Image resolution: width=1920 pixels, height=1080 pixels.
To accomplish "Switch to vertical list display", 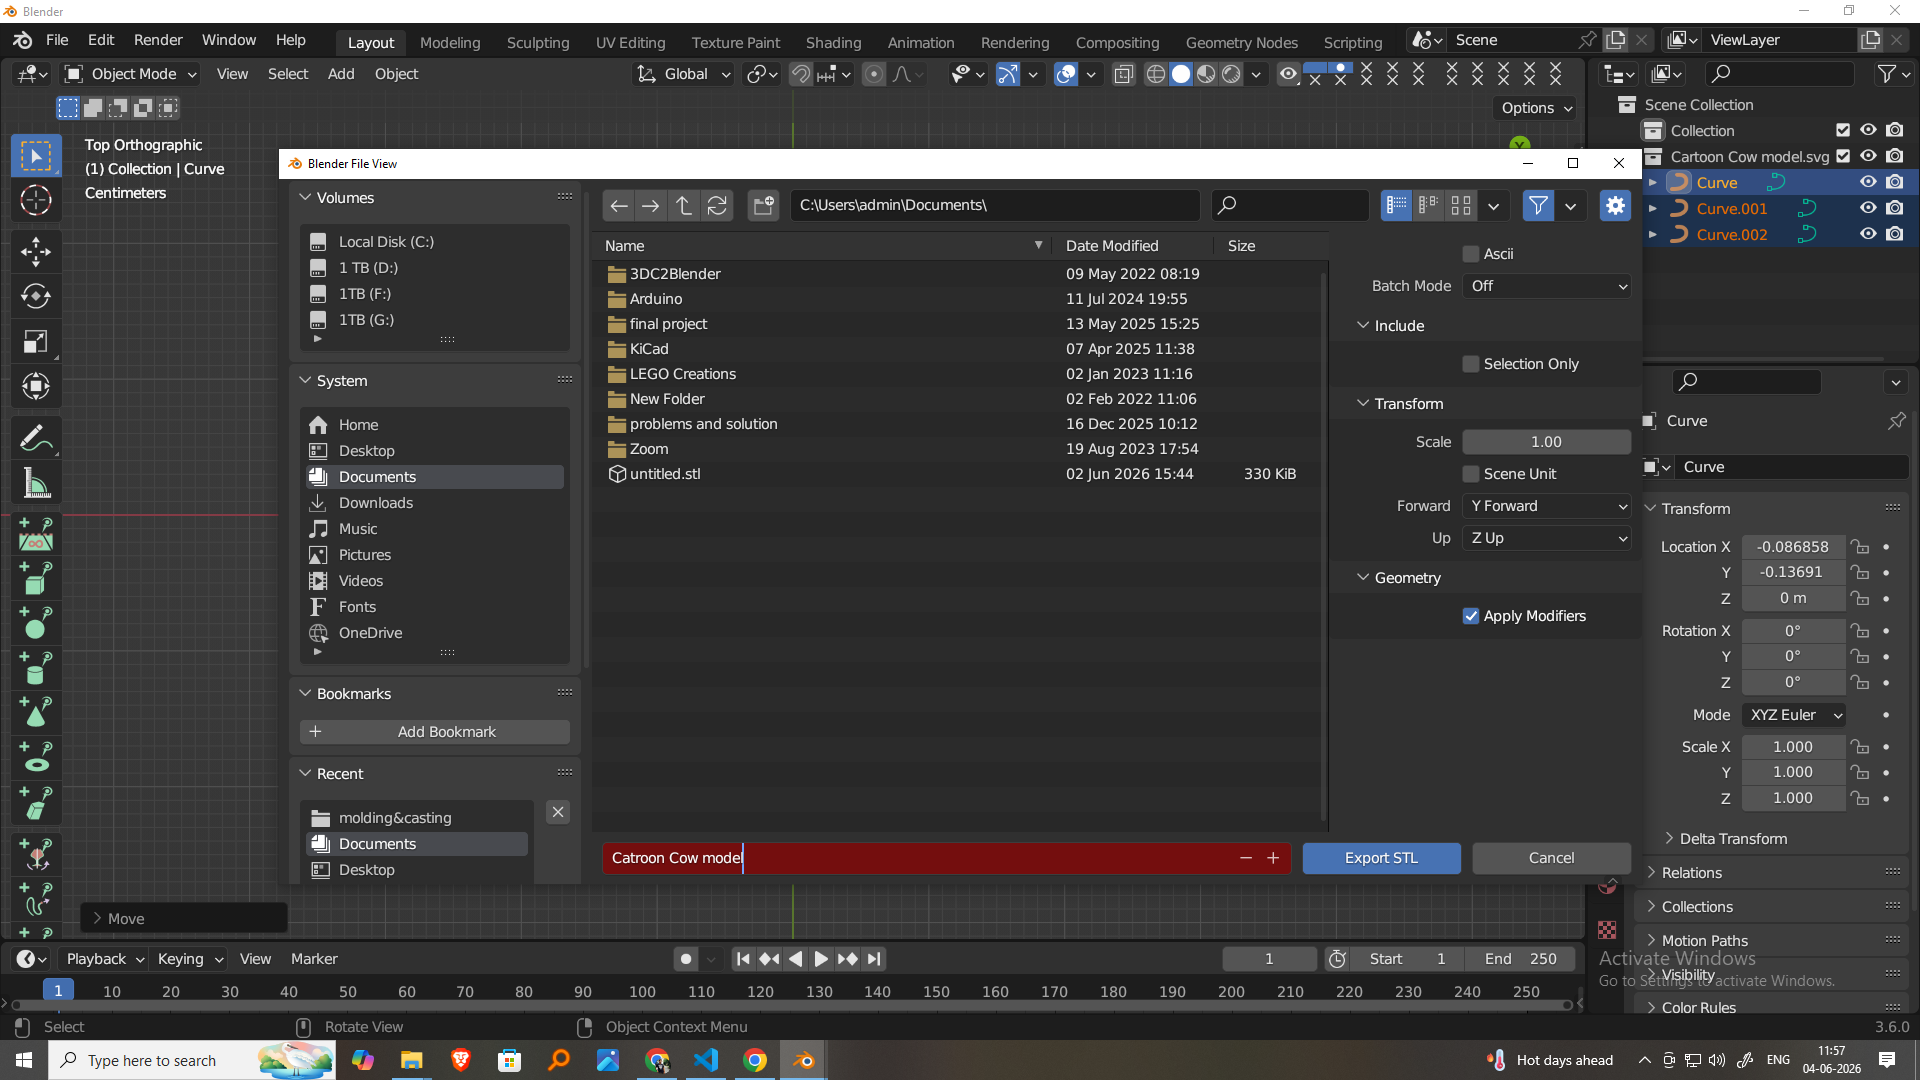I will pyautogui.click(x=1396, y=206).
